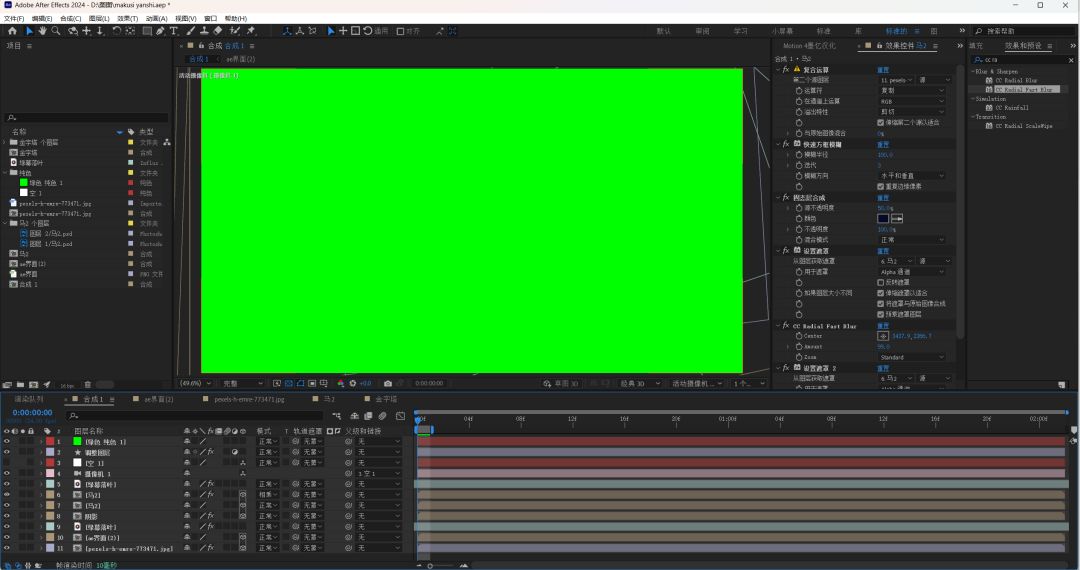Viewport: 1080px width, 570px height.
Task: Select the Eraser tool
Action: pyautogui.click(x=218, y=31)
